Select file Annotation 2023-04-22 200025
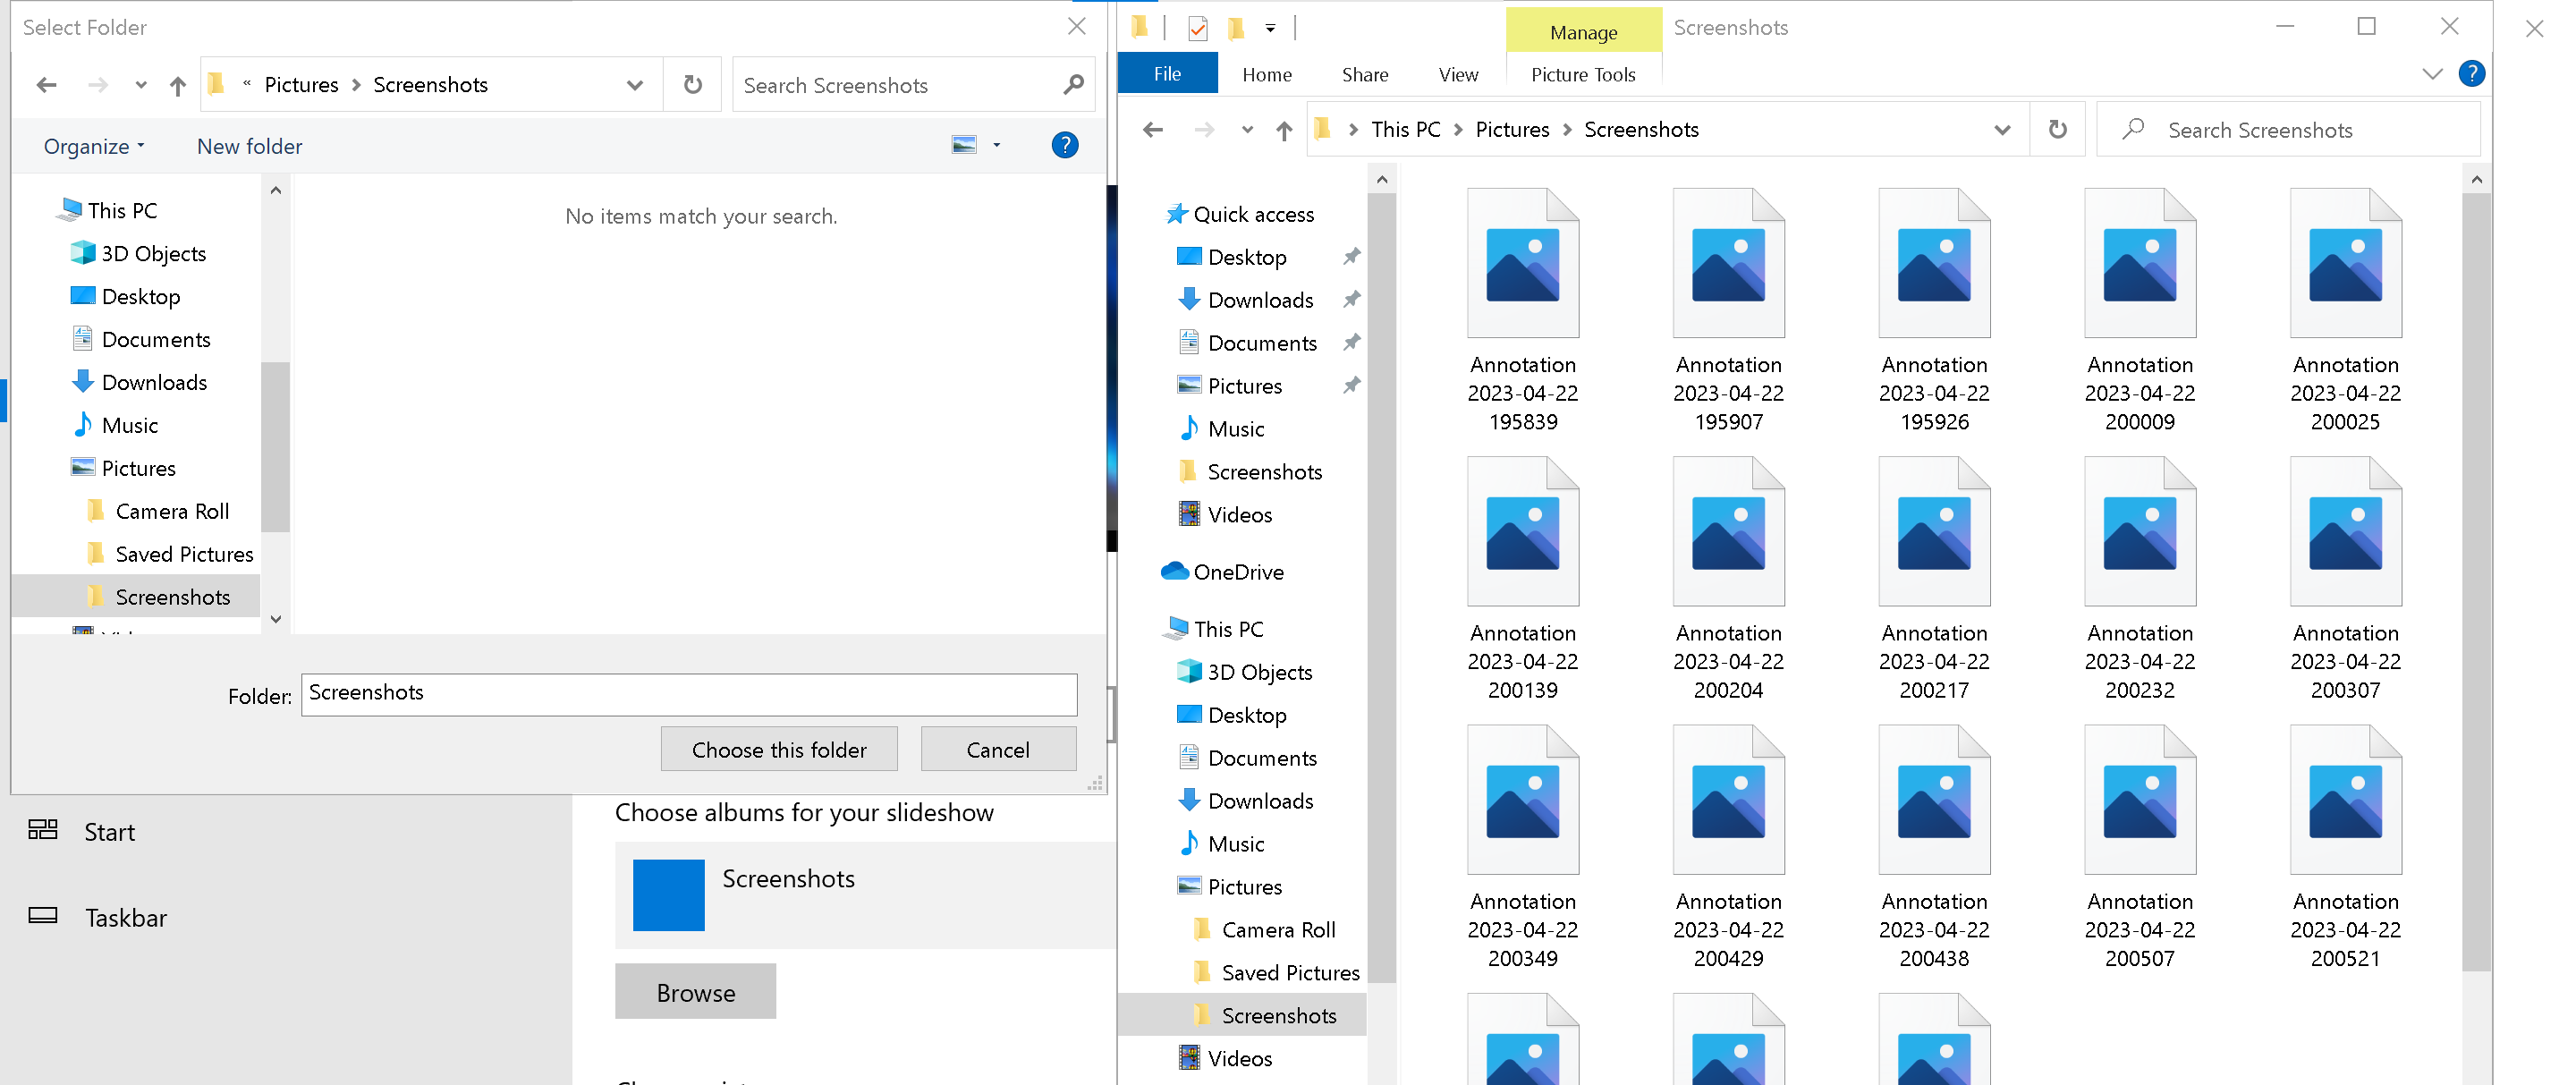 [x=2345, y=310]
